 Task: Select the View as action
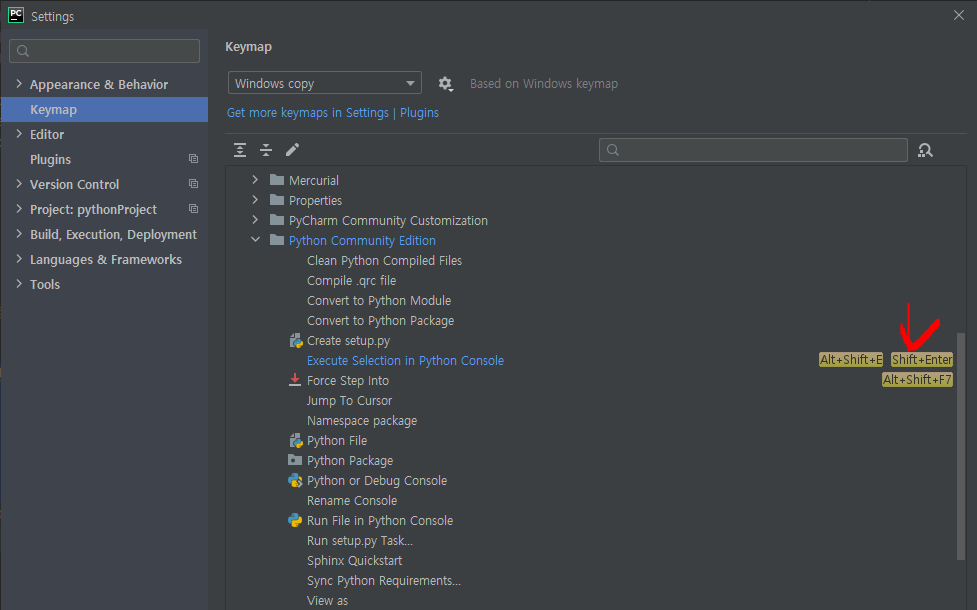pyautogui.click(x=328, y=601)
